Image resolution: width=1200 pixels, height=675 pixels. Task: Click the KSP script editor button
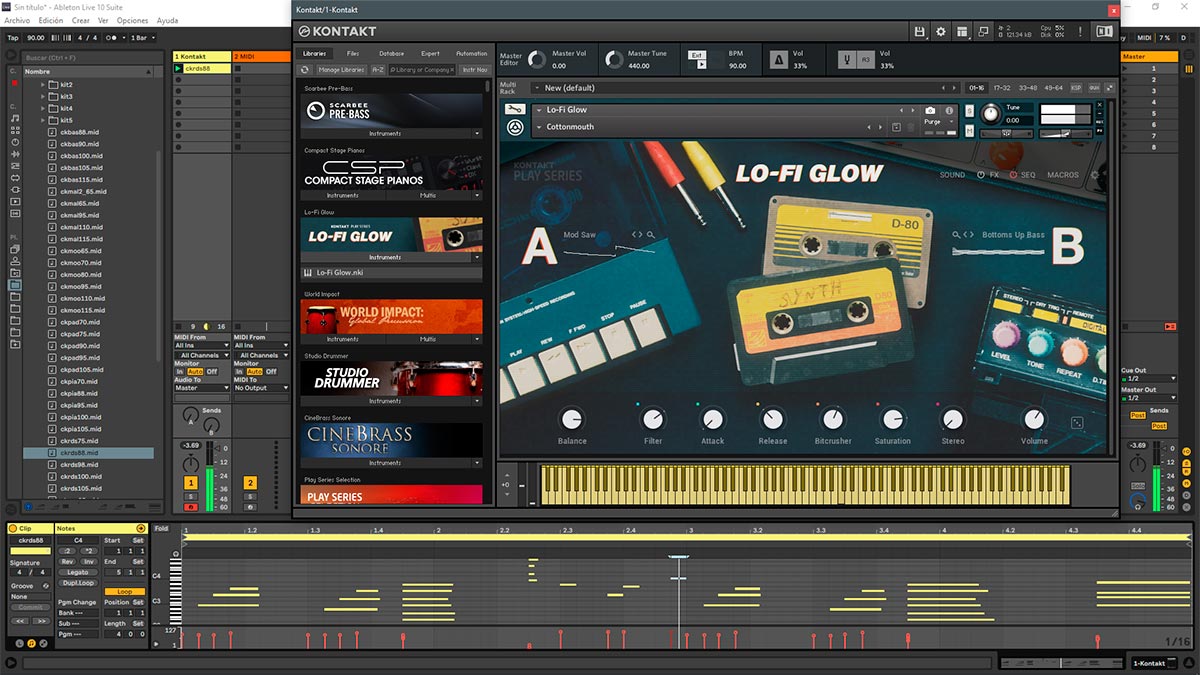(1076, 88)
